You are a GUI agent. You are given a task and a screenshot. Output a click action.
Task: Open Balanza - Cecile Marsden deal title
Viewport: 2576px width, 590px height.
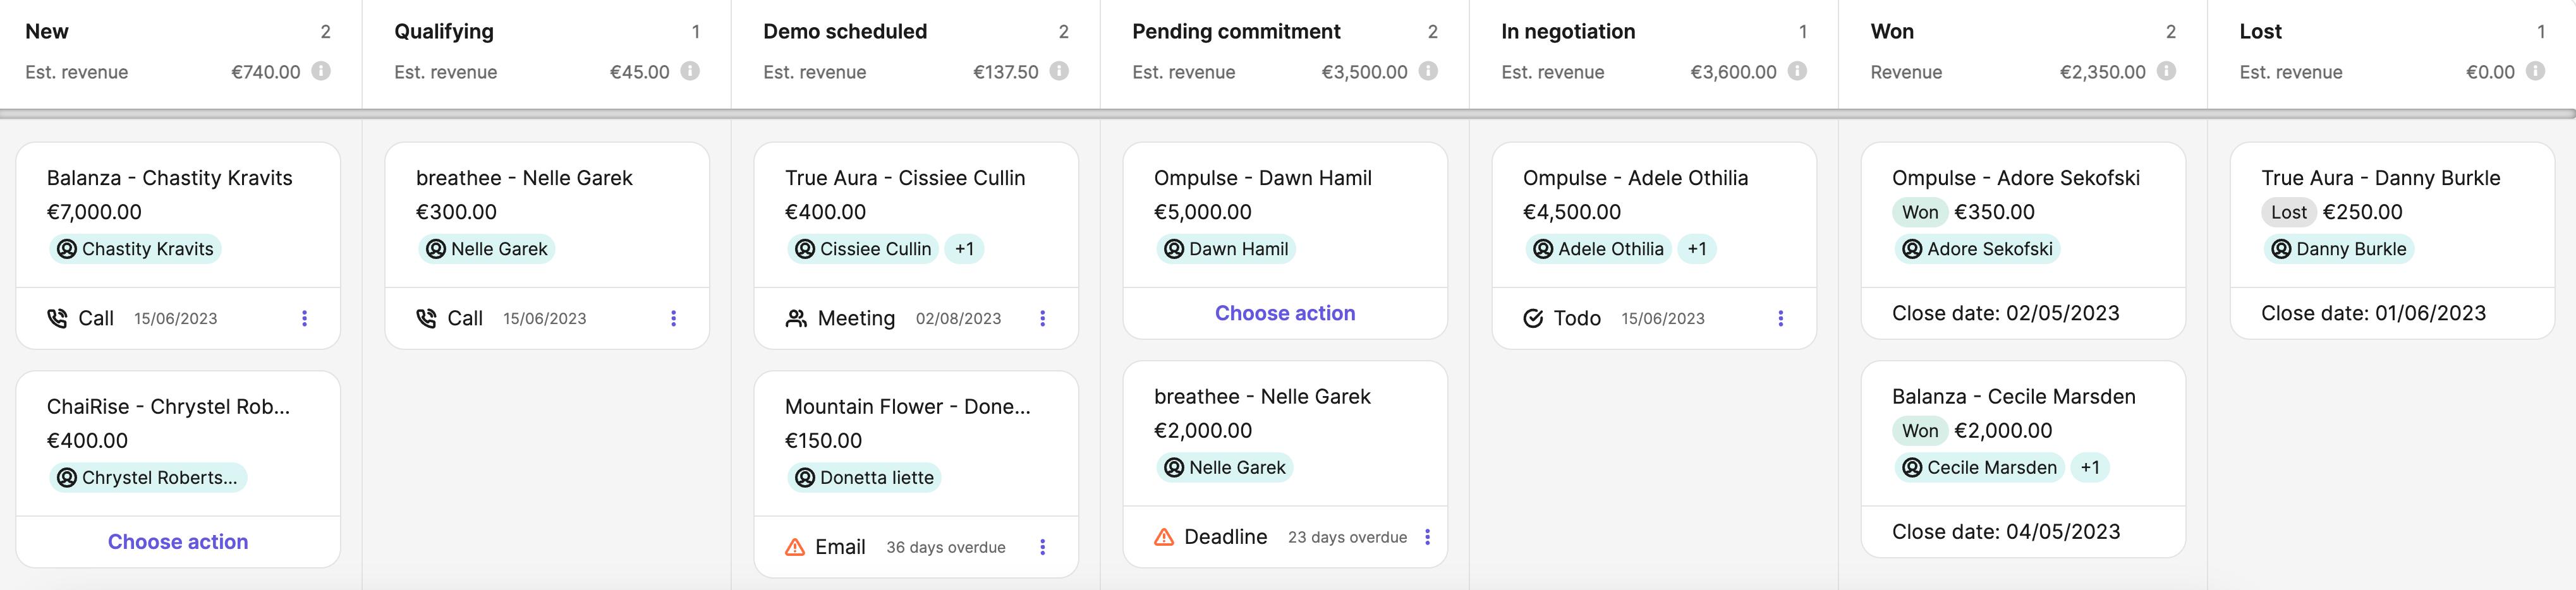[2014, 397]
